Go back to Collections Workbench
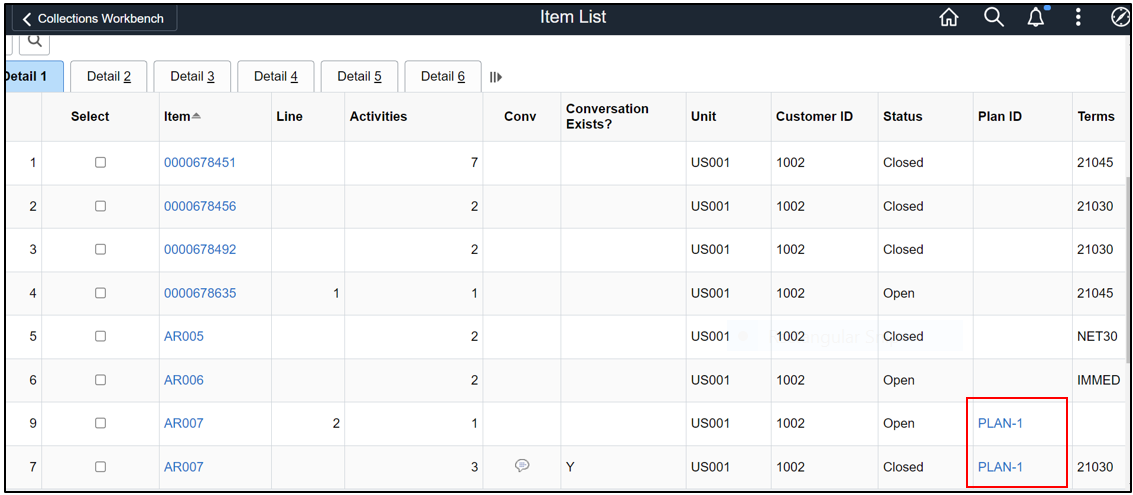Screen dimensions: 1133x495 [x=92, y=18]
